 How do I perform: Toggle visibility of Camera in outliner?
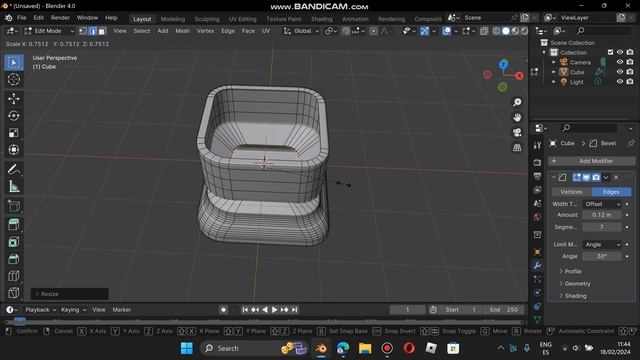tap(620, 62)
